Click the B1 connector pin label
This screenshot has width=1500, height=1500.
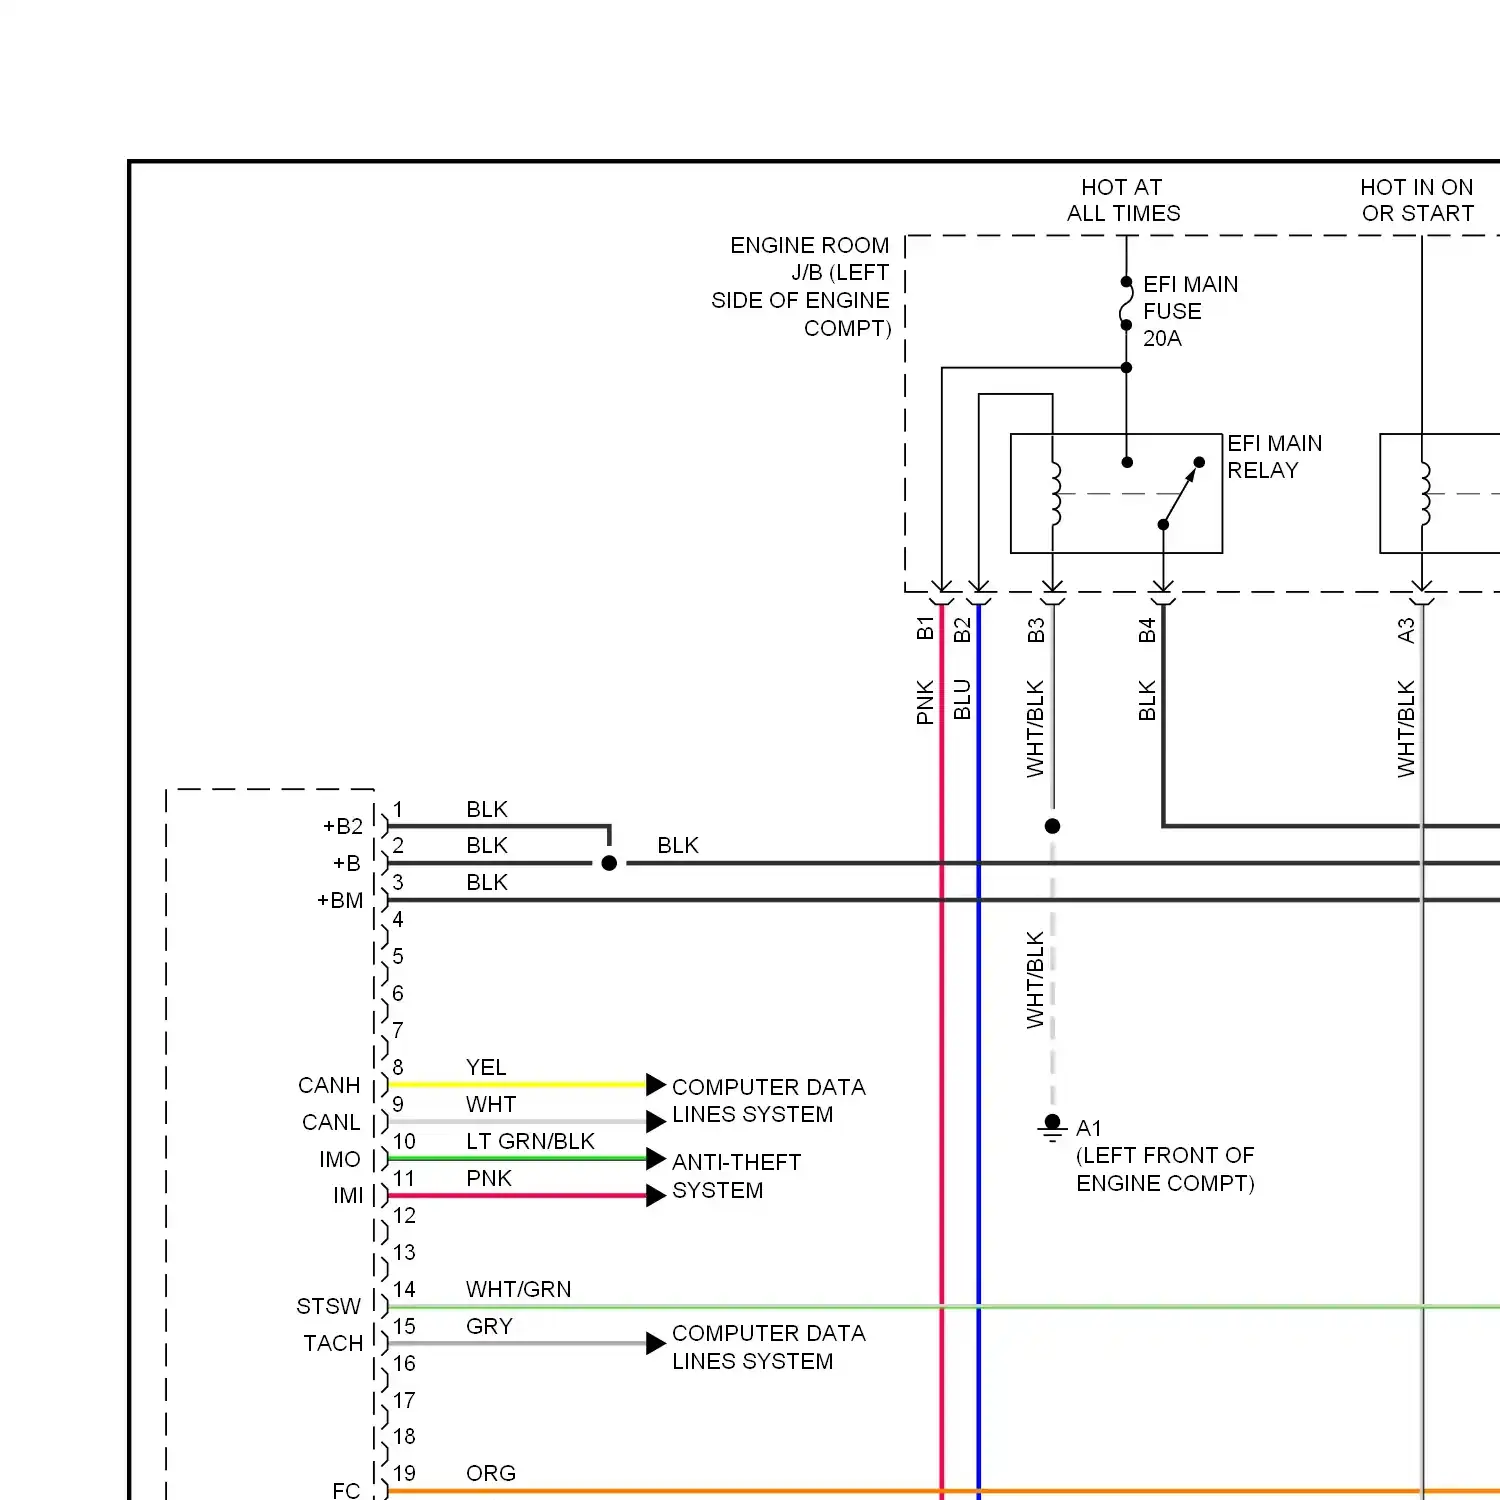[x=925, y=629]
